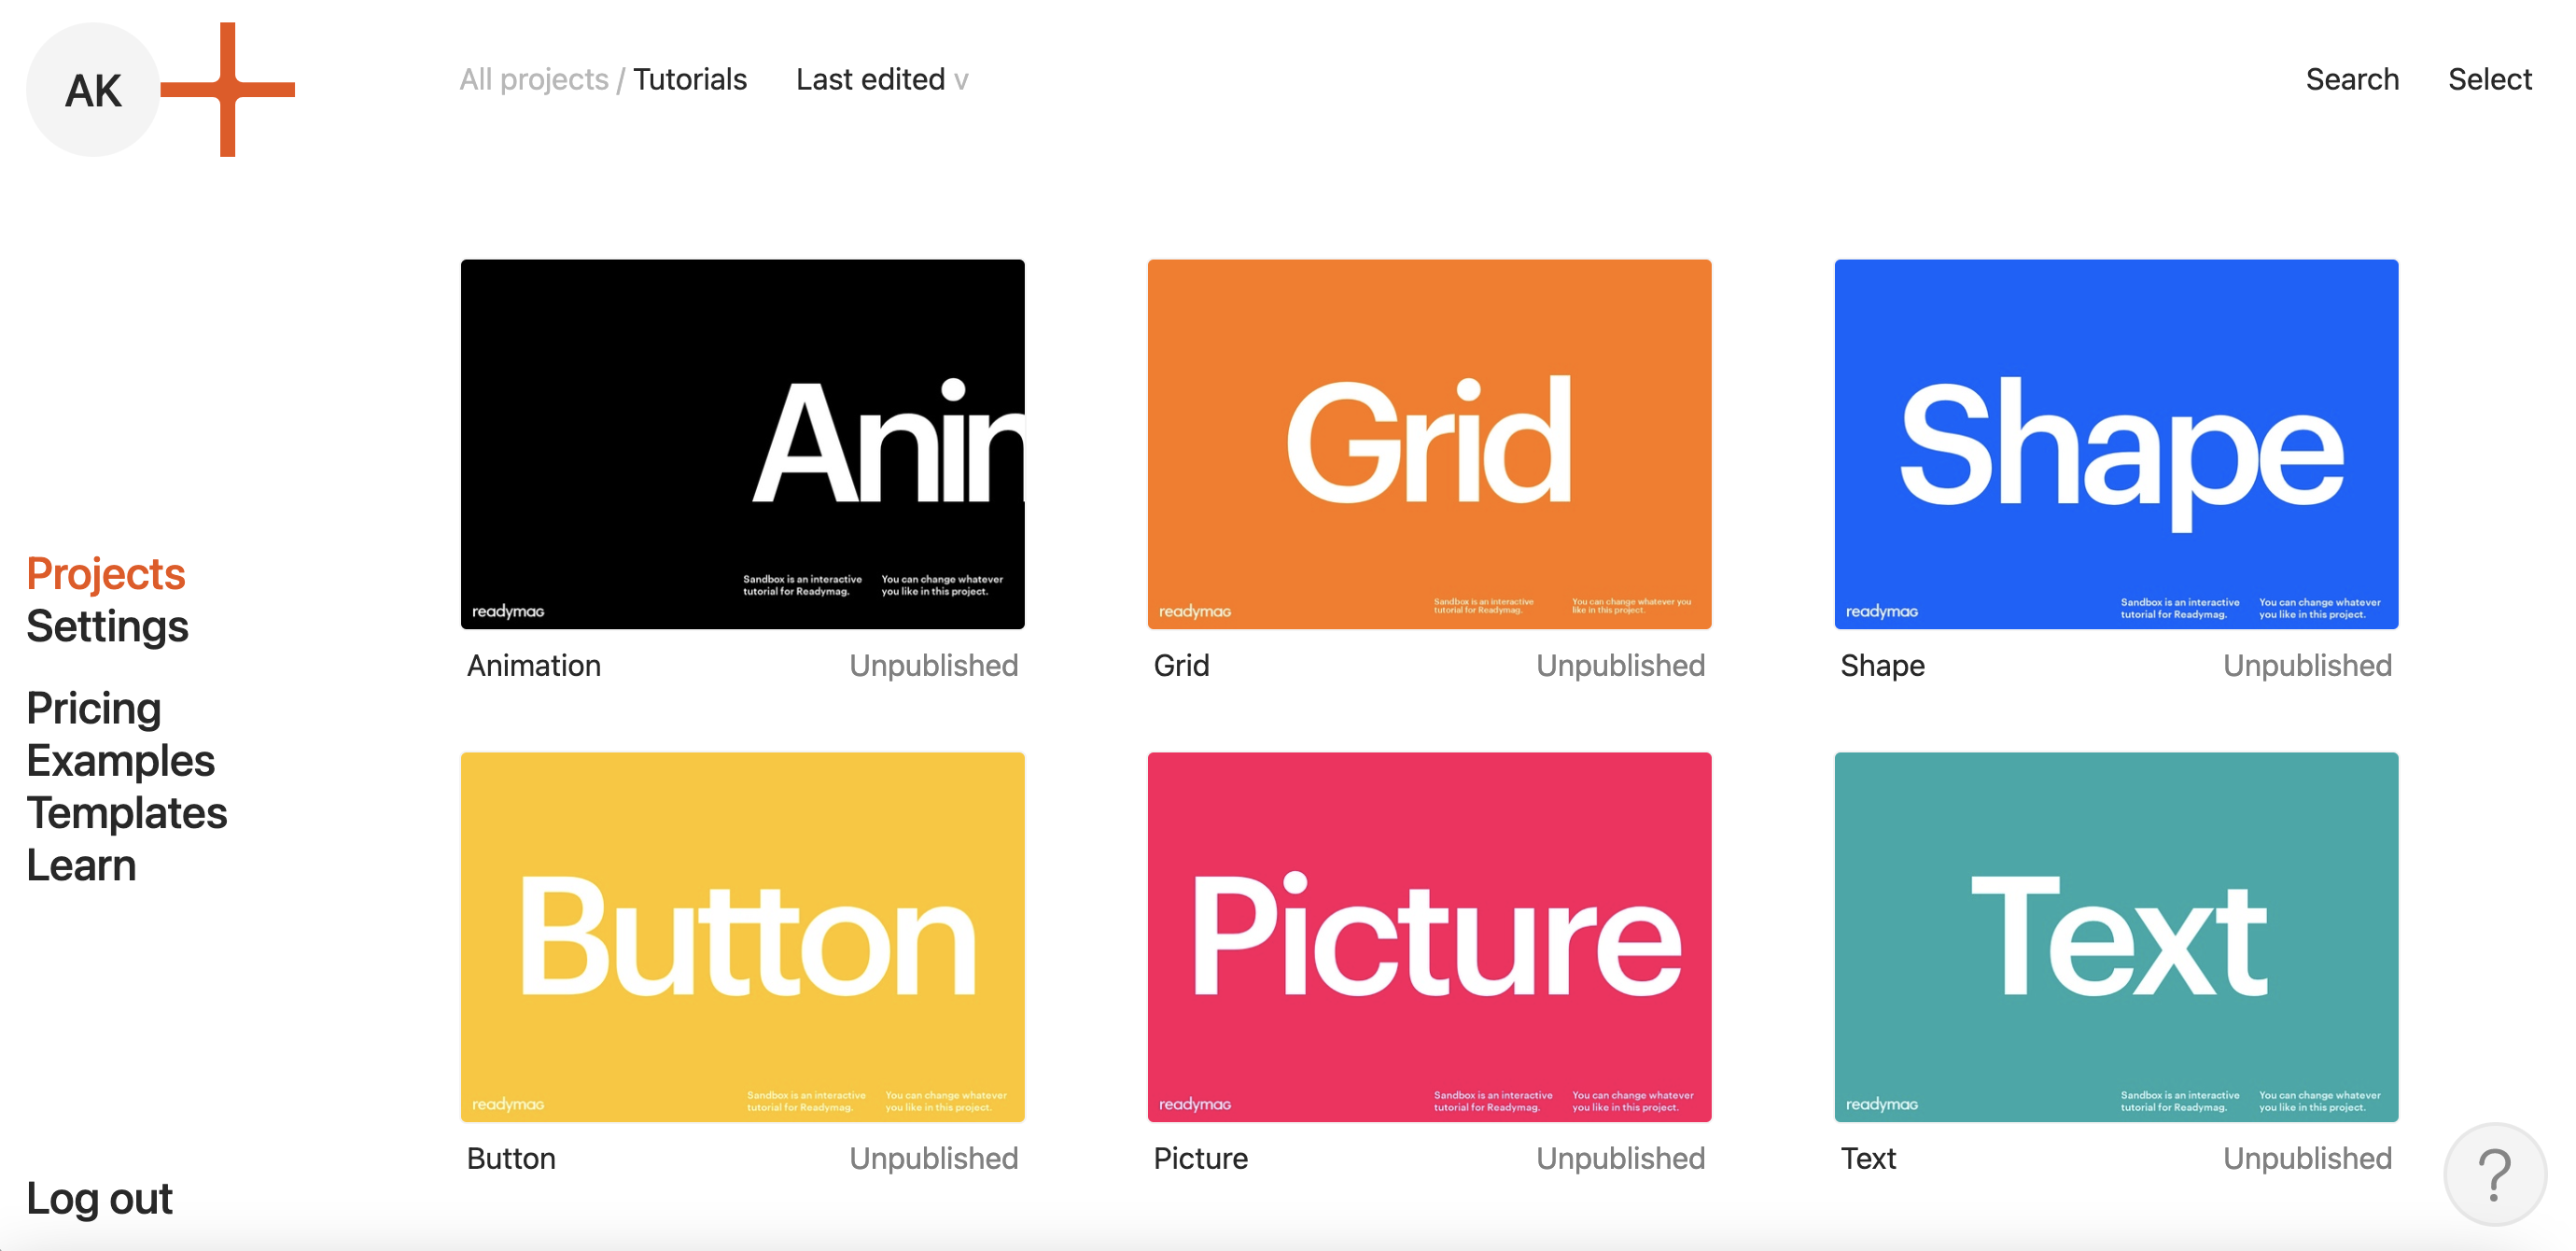The width and height of the screenshot is (2576, 1251).
Task: Open Examples from the sidebar
Action: tap(120, 761)
